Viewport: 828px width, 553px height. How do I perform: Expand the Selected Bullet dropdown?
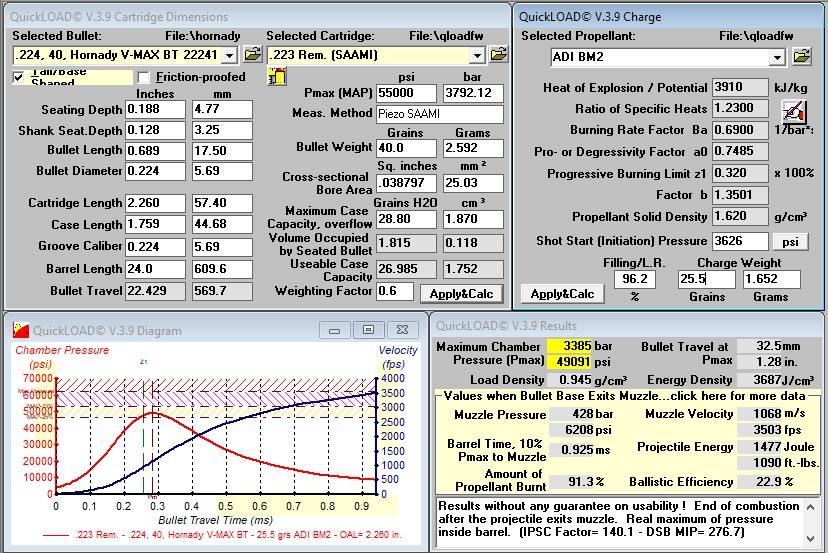229,55
